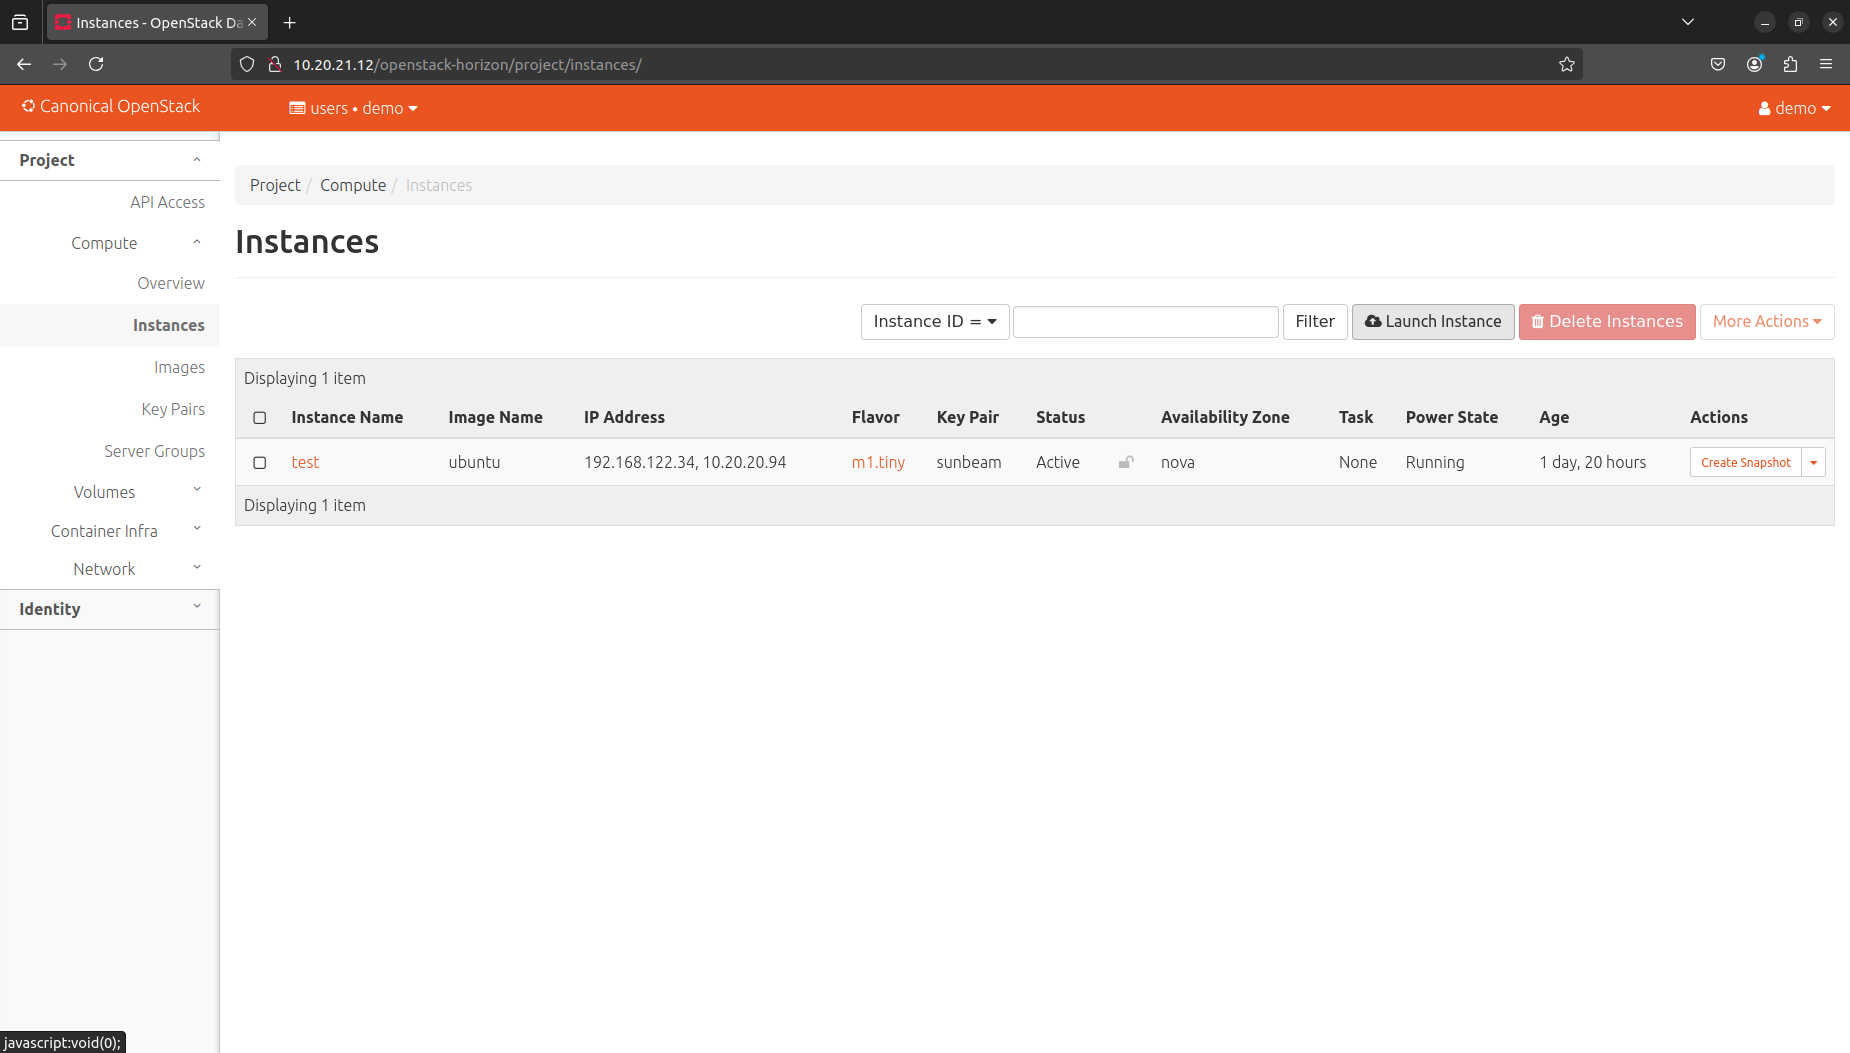Screen dimensions: 1850x1053
Task: Click Create Snapshot for test instance
Action: click(x=1746, y=462)
